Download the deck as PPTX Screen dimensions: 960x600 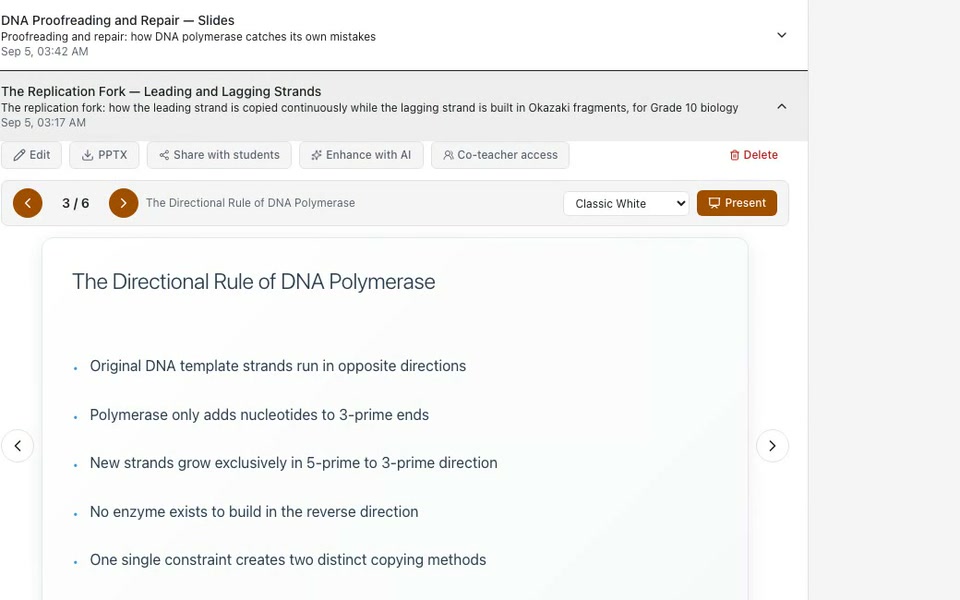[104, 155]
